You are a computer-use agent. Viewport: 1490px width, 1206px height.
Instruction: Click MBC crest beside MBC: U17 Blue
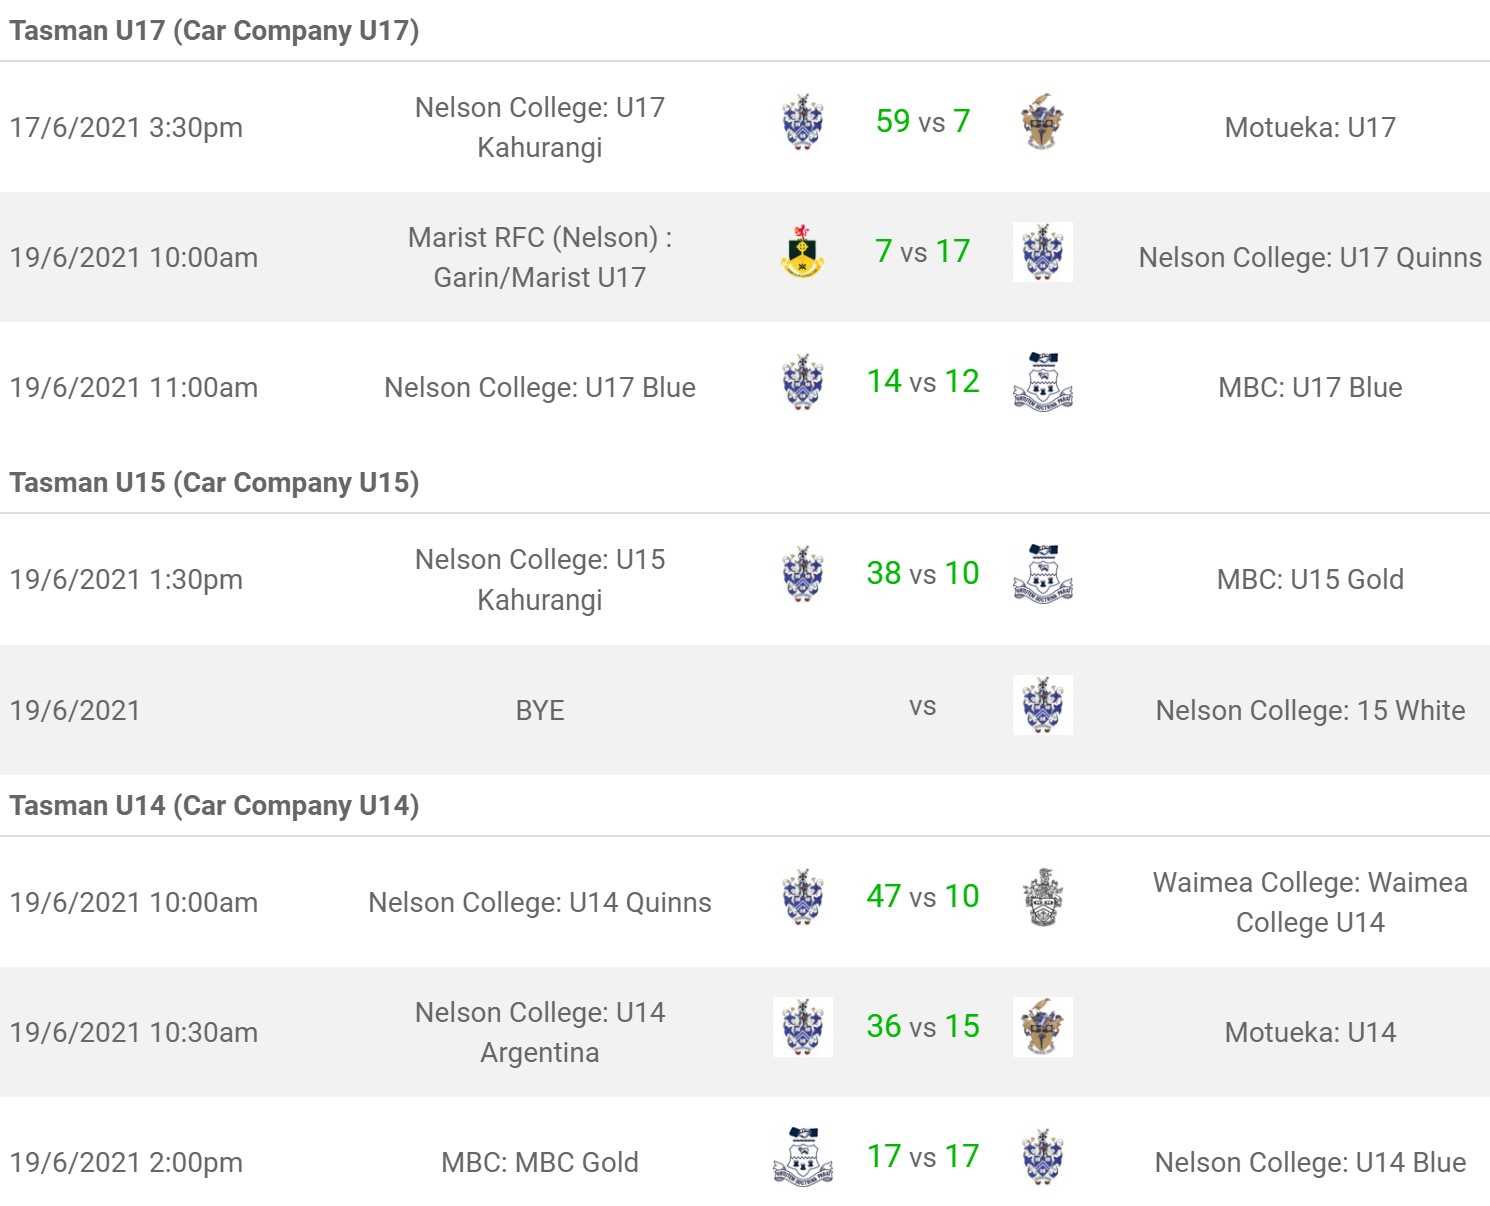pyautogui.click(x=1042, y=382)
